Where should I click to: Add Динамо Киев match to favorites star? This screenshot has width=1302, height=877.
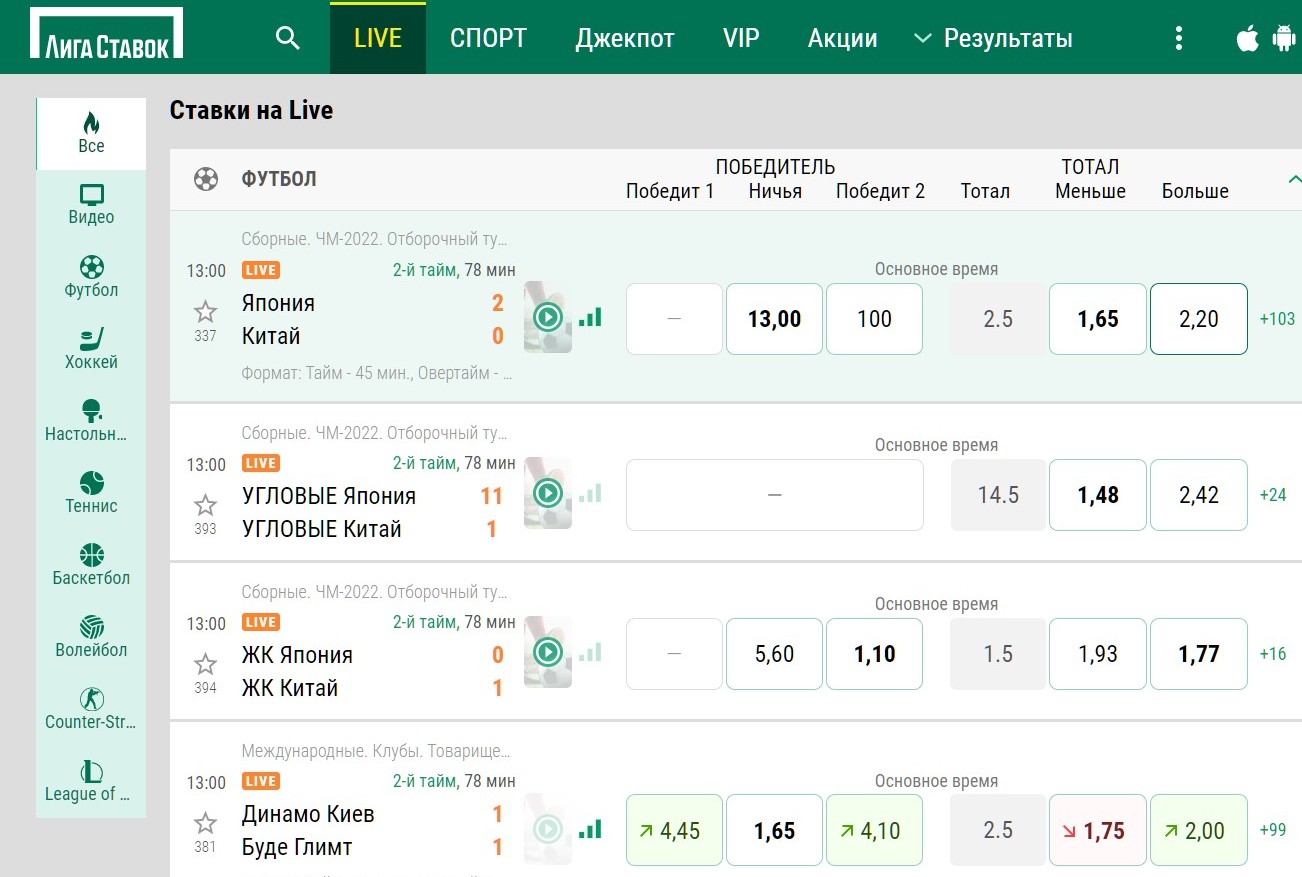pos(205,823)
